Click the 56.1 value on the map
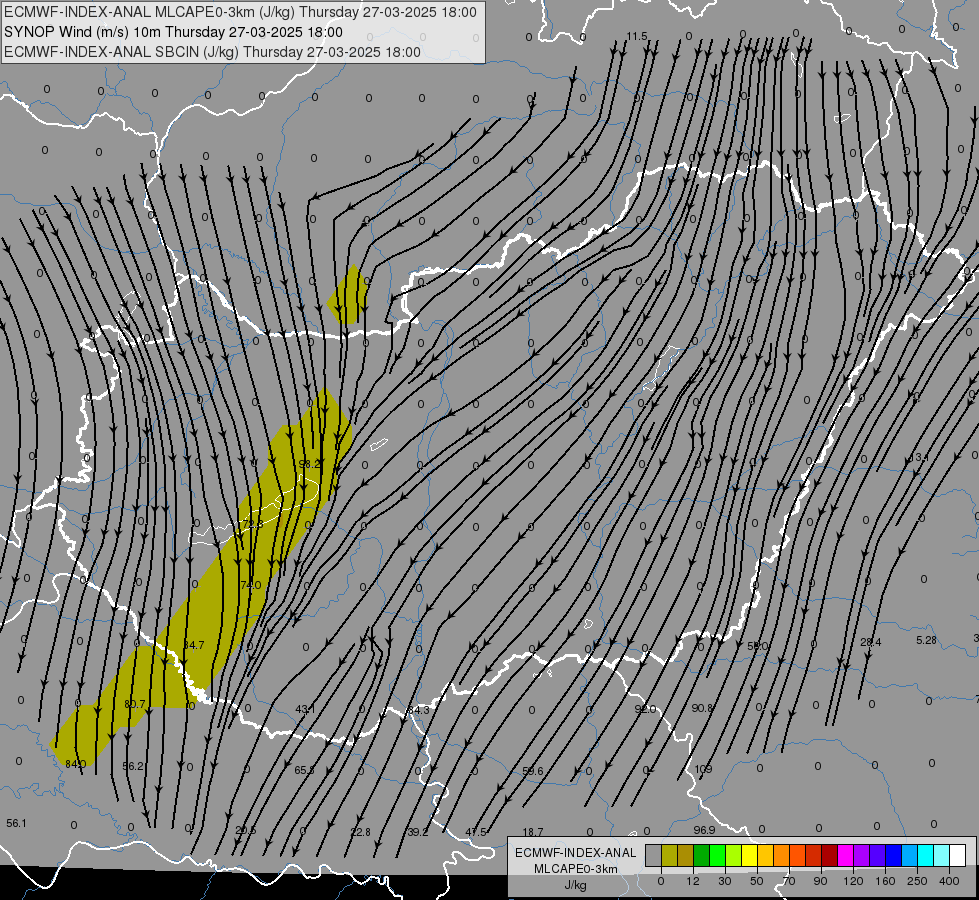The image size is (979, 900). click(x=16, y=824)
